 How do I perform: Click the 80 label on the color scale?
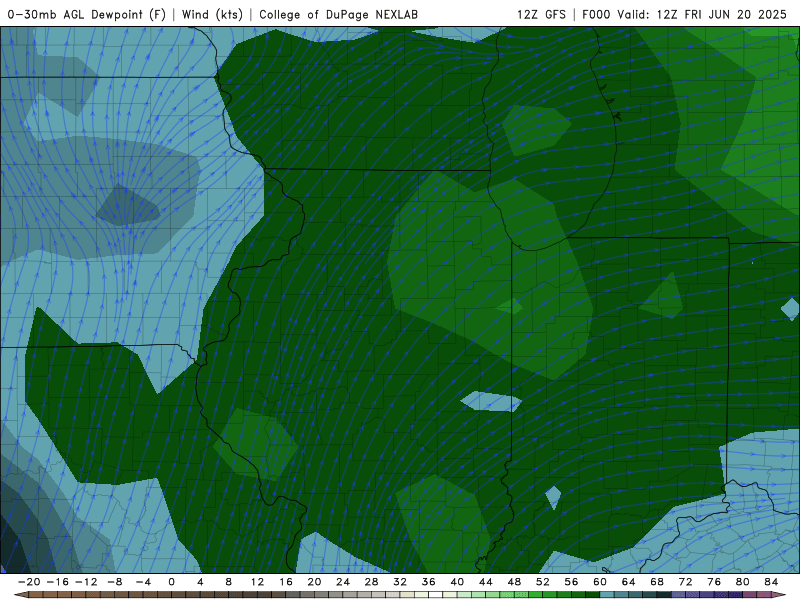click(743, 582)
